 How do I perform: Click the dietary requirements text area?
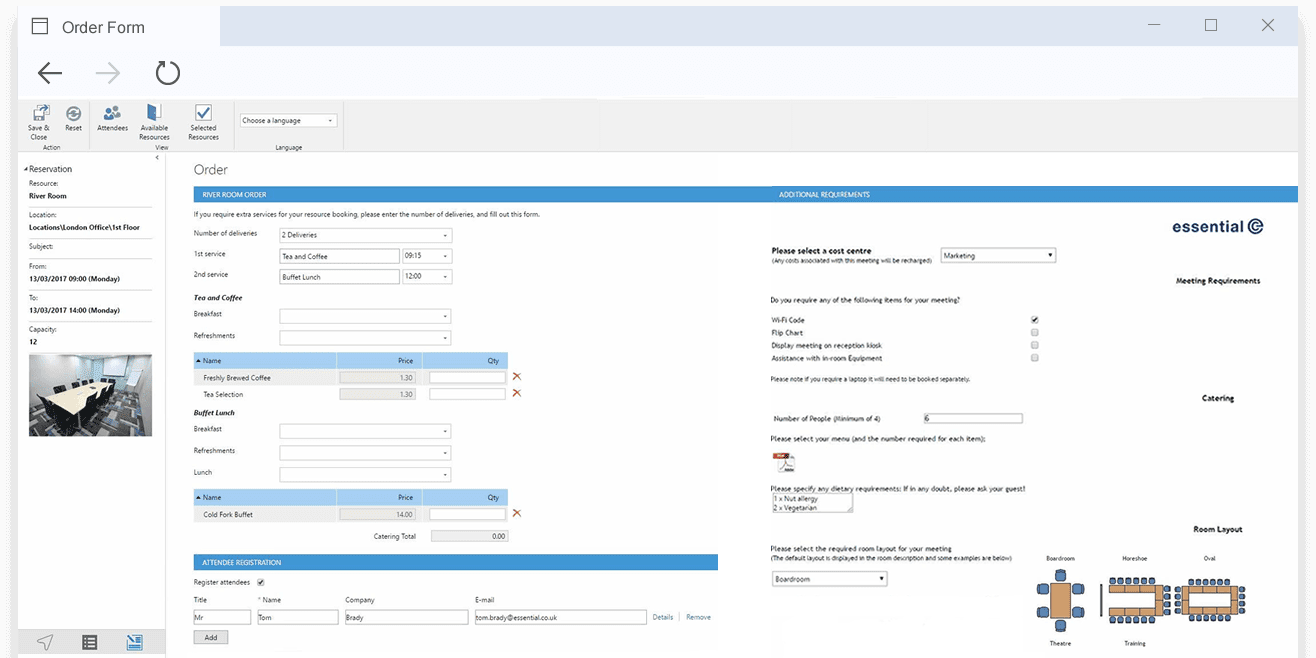pos(812,502)
